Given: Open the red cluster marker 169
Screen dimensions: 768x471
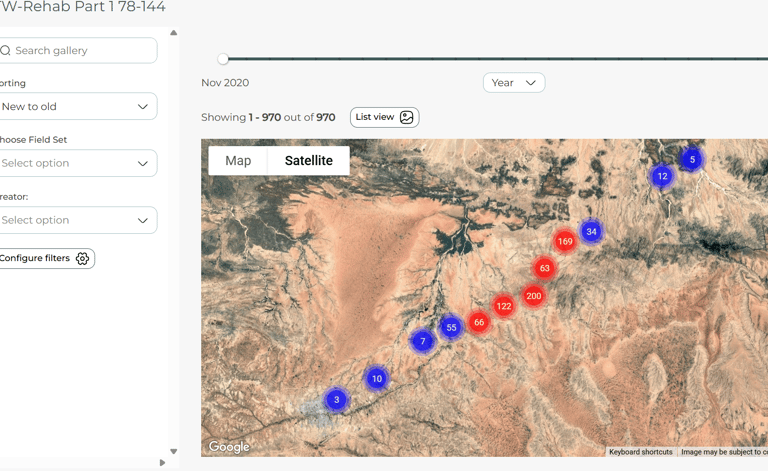Looking at the screenshot, I should [565, 241].
